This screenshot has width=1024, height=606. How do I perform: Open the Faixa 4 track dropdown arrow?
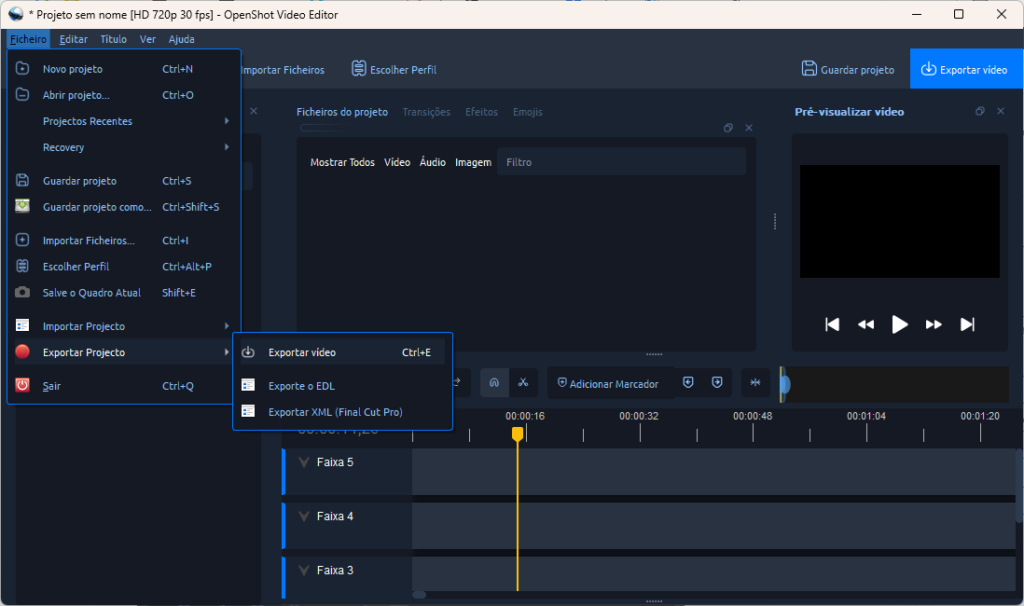[x=304, y=516]
